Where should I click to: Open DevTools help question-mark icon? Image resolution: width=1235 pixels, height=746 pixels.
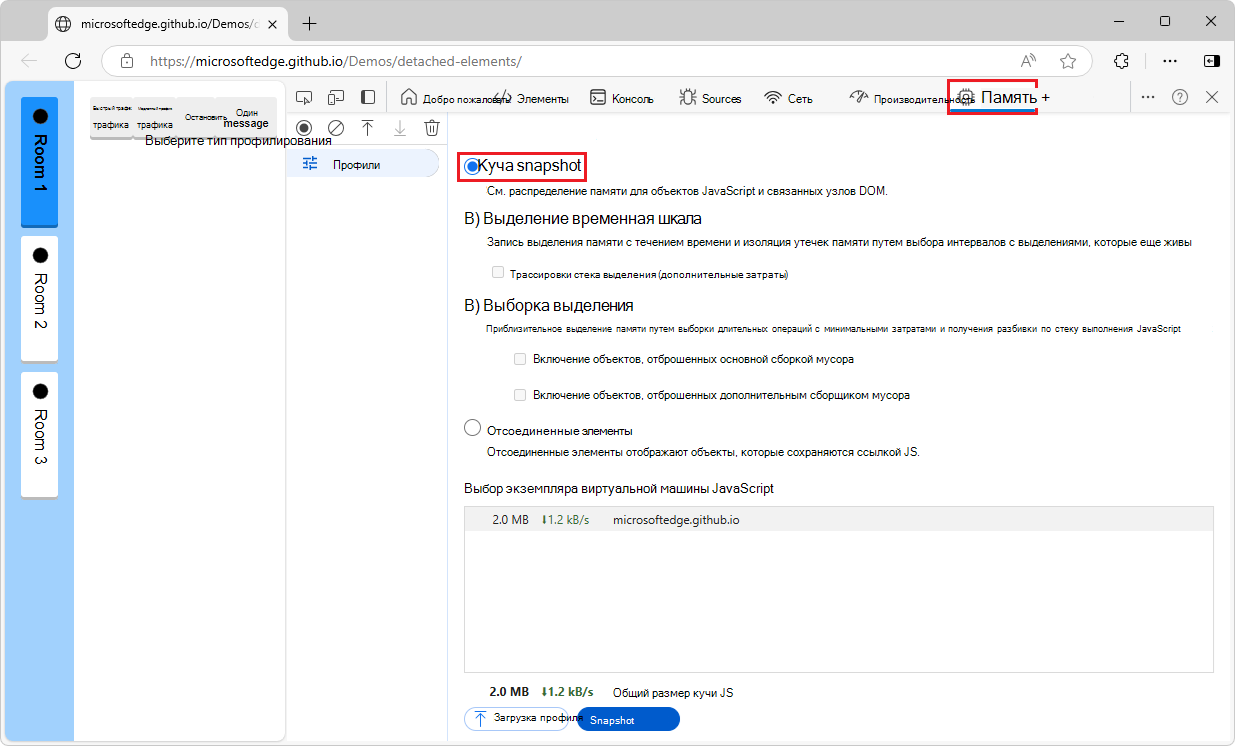(1180, 97)
